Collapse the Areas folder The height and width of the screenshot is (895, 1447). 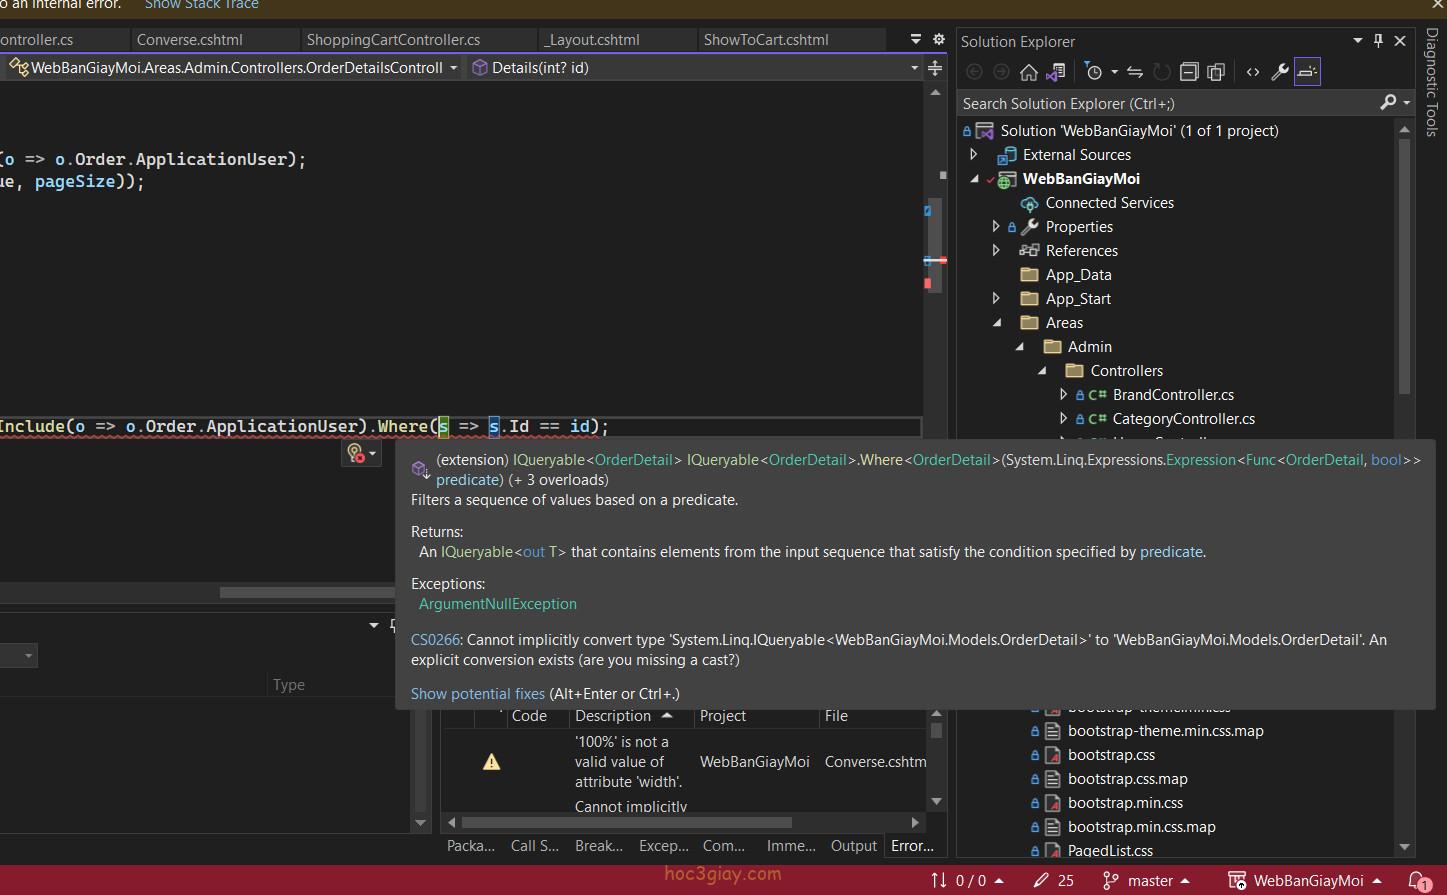(x=996, y=323)
